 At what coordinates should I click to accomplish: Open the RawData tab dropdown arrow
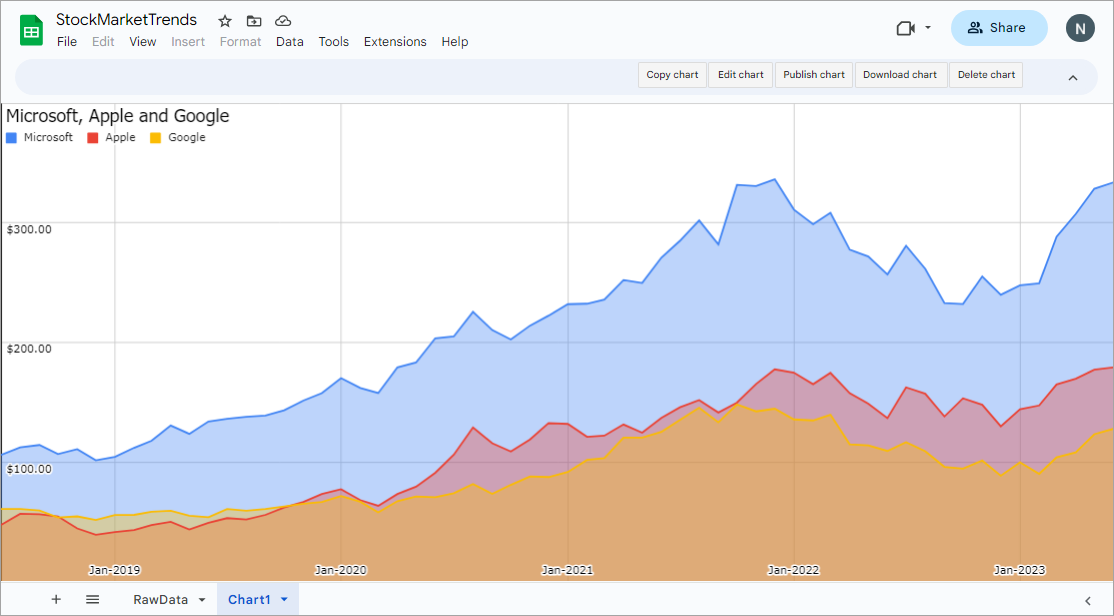(202, 600)
